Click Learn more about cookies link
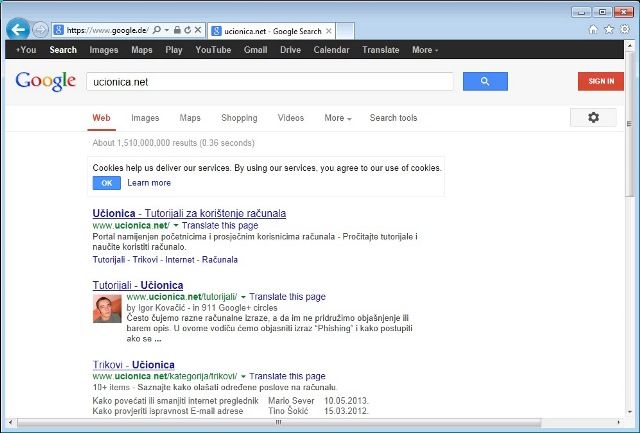Viewport: 640px width, 433px height. (149, 183)
